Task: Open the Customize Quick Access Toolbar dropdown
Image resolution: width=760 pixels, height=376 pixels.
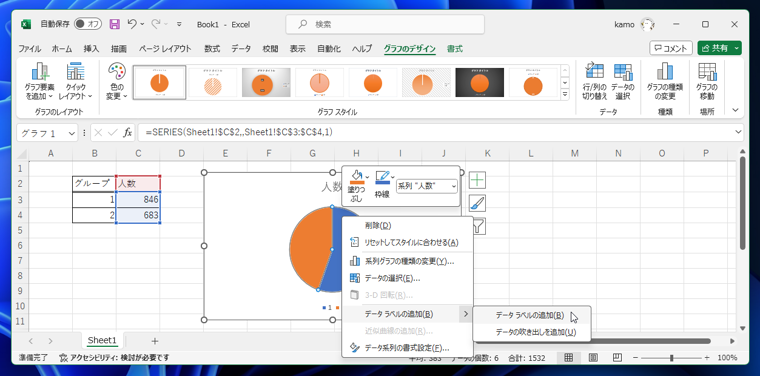Action: pos(179,24)
